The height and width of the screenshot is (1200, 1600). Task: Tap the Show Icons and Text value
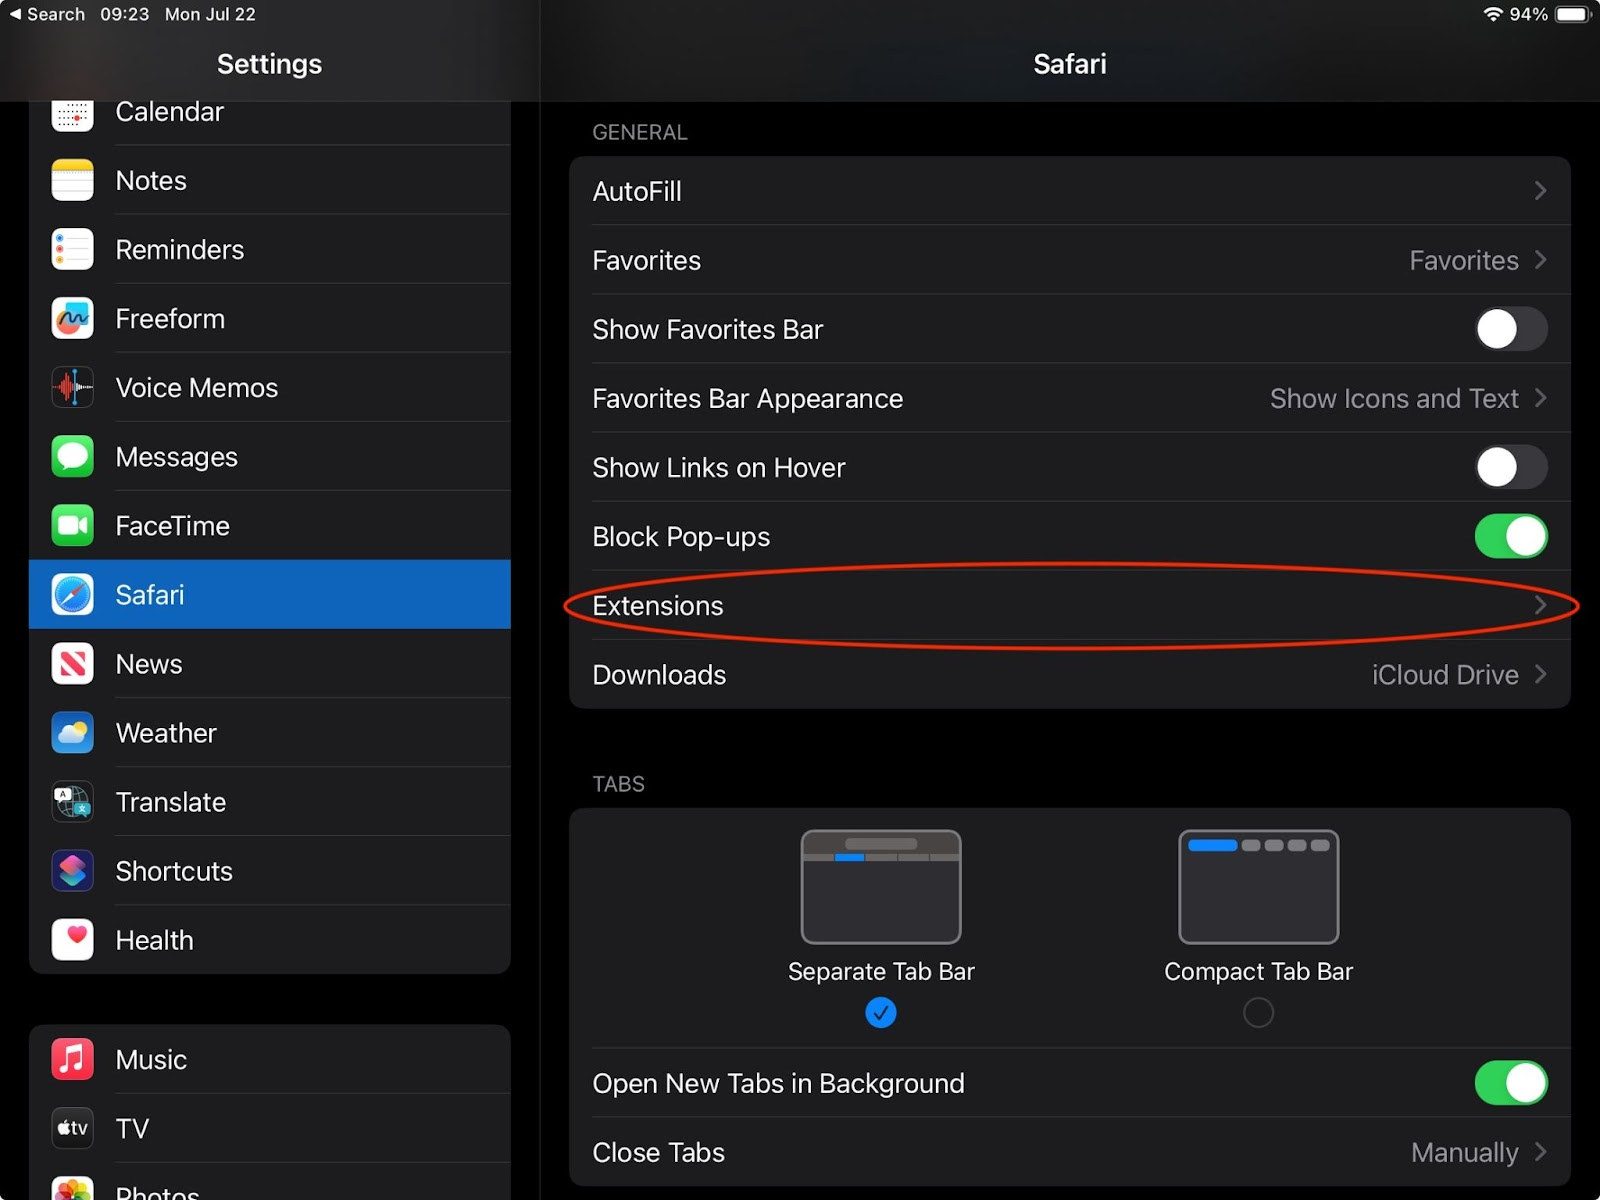pyautogui.click(x=1394, y=399)
